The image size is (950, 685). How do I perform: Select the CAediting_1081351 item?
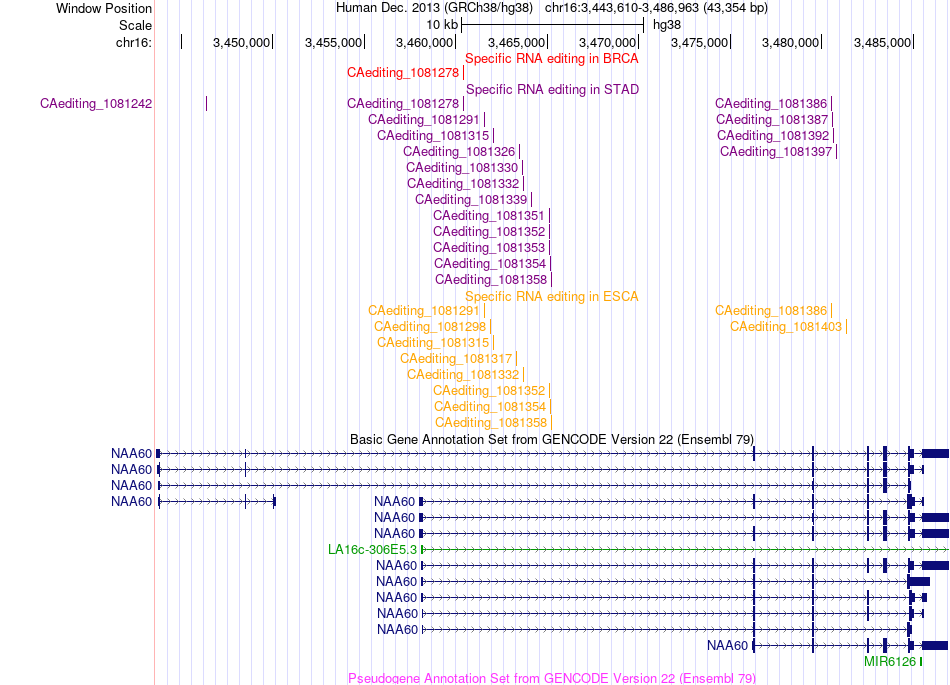pyautogui.click(x=488, y=216)
